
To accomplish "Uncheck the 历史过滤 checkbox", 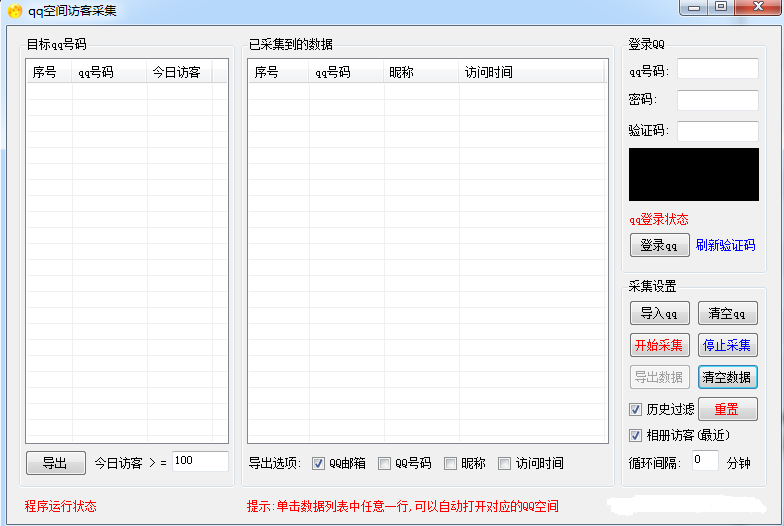I will point(635,409).
